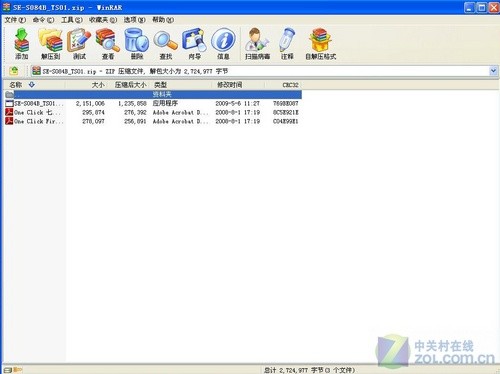Click the View (查看) toolbar icon
This screenshot has width=500, height=374.
point(108,44)
